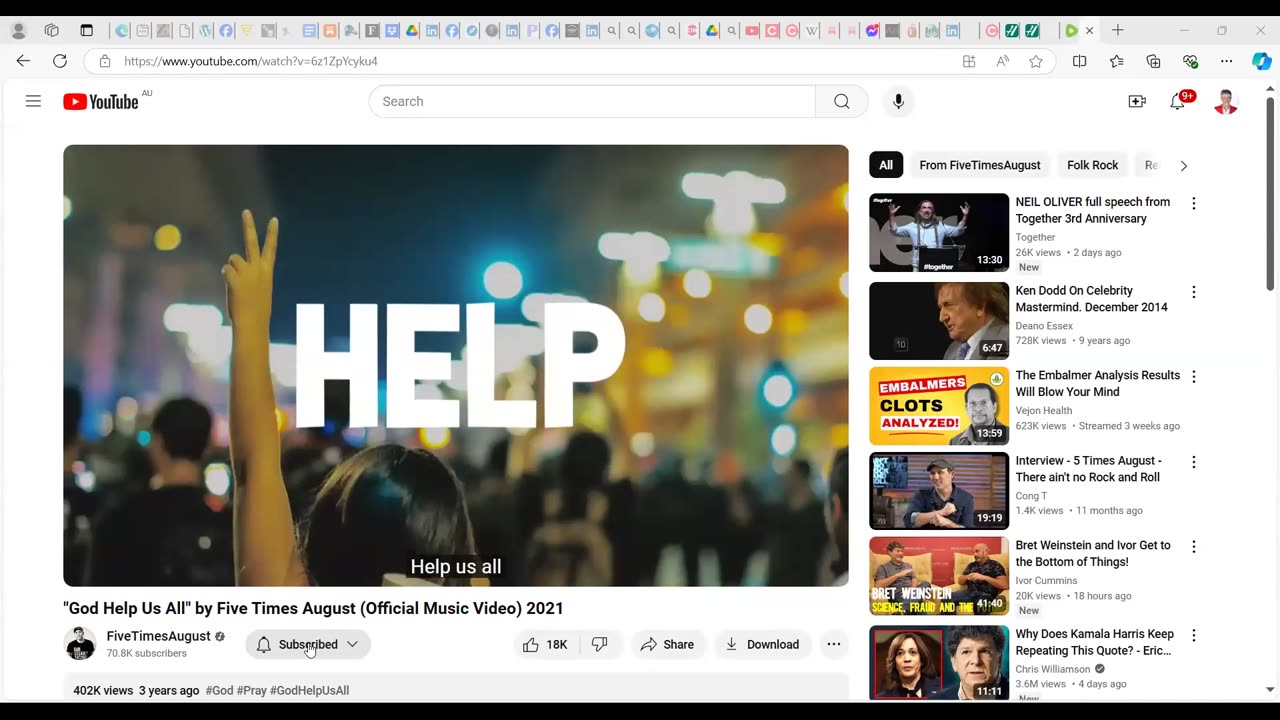Close the current browser tab

pos(1089,30)
